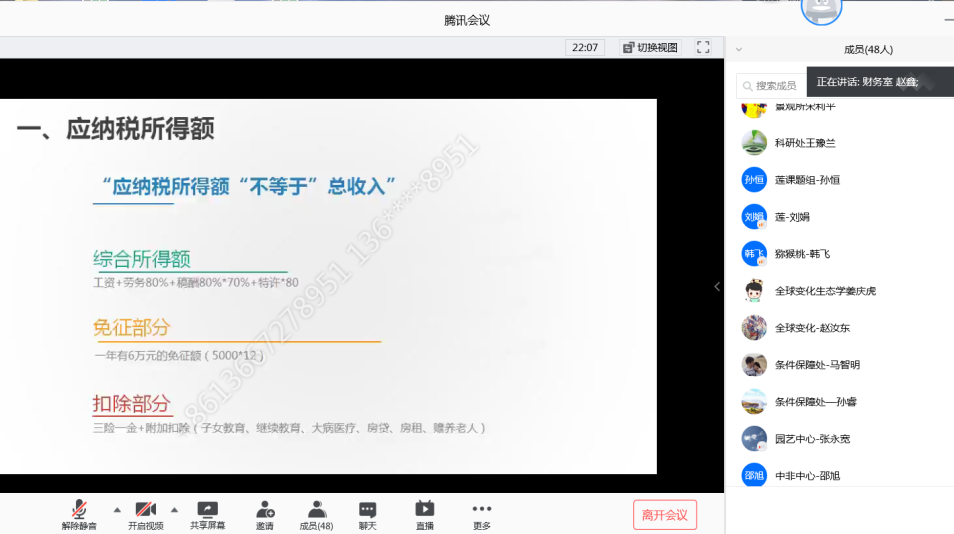Toggle the 成员(48) members panel
Viewport: 954px width, 534px height.
coord(316,514)
